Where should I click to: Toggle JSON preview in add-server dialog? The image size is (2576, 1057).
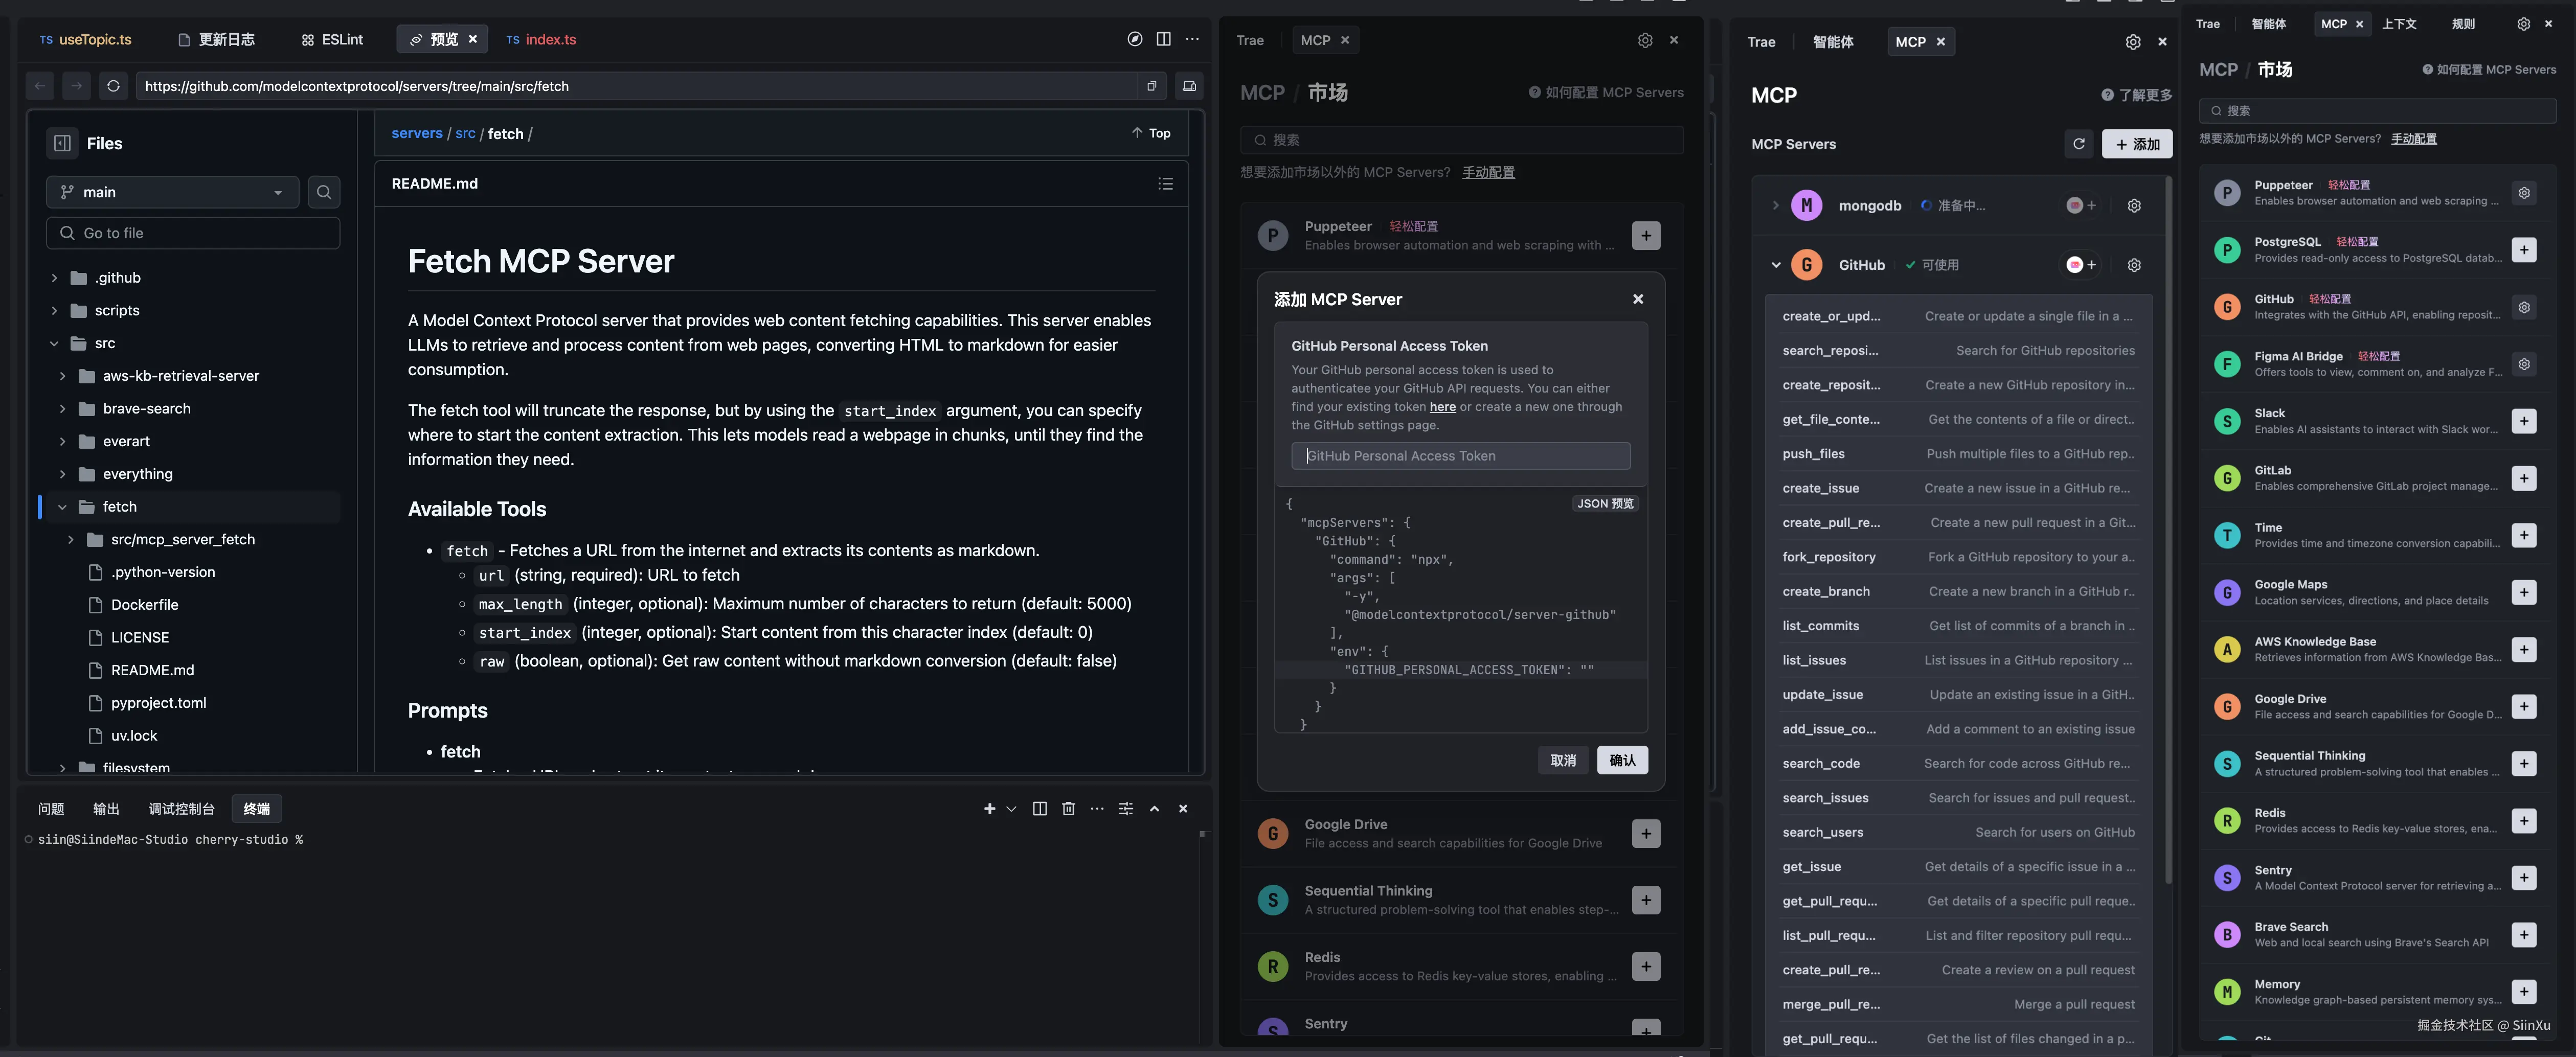(x=1605, y=504)
